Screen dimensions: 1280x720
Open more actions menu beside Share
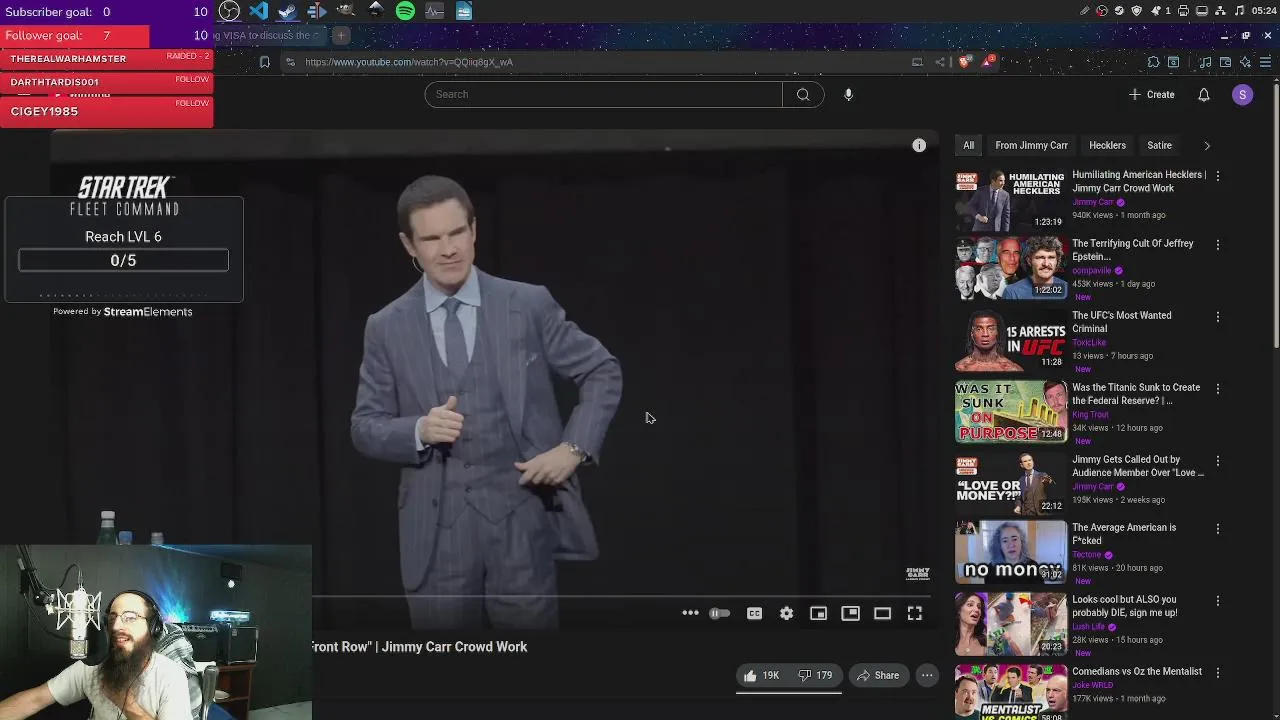[927, 675]
